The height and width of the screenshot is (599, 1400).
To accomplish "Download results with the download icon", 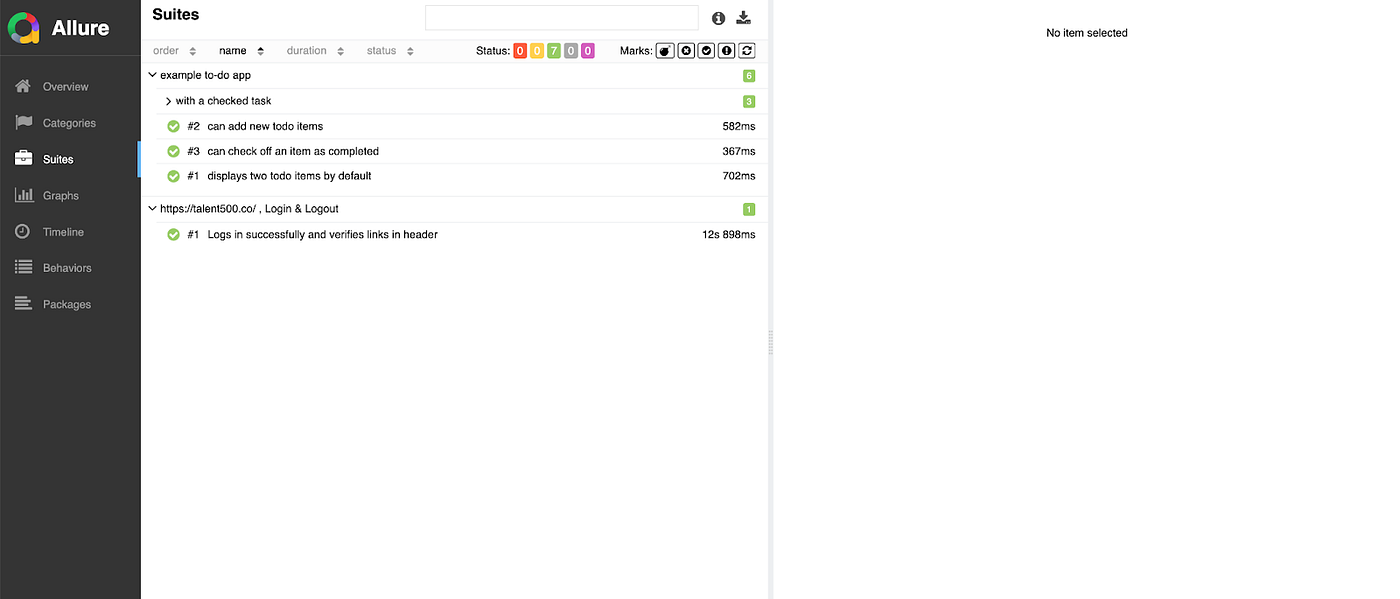I will pos(743,18).
